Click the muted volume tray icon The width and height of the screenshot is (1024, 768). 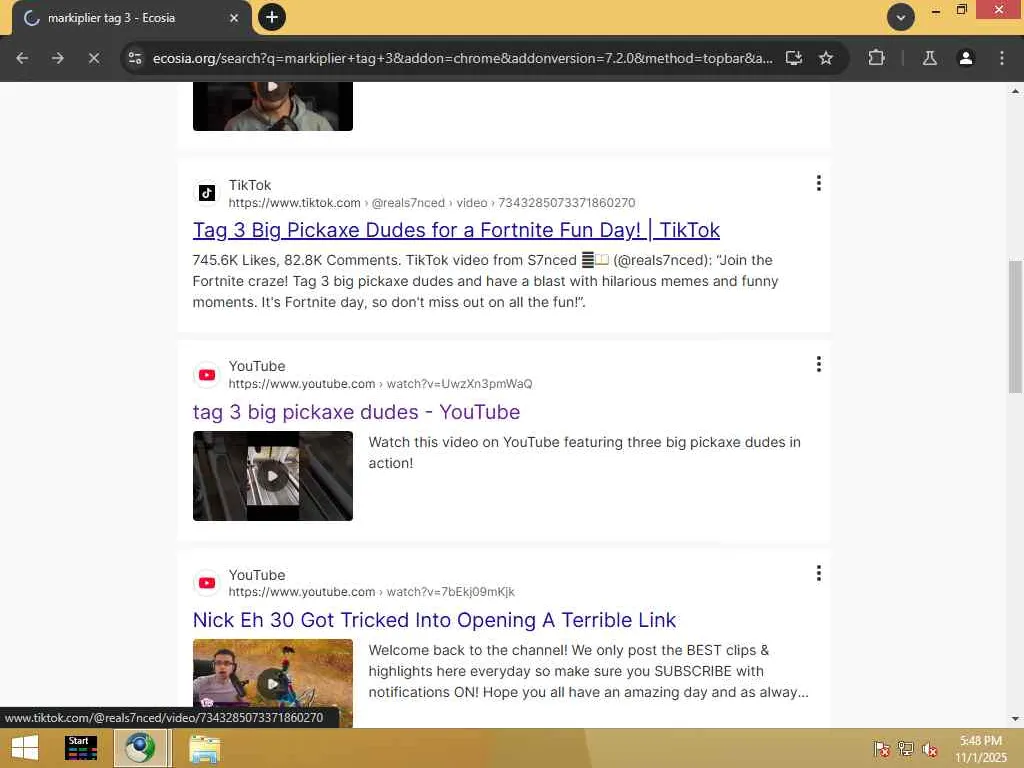[x=929, y=749]
